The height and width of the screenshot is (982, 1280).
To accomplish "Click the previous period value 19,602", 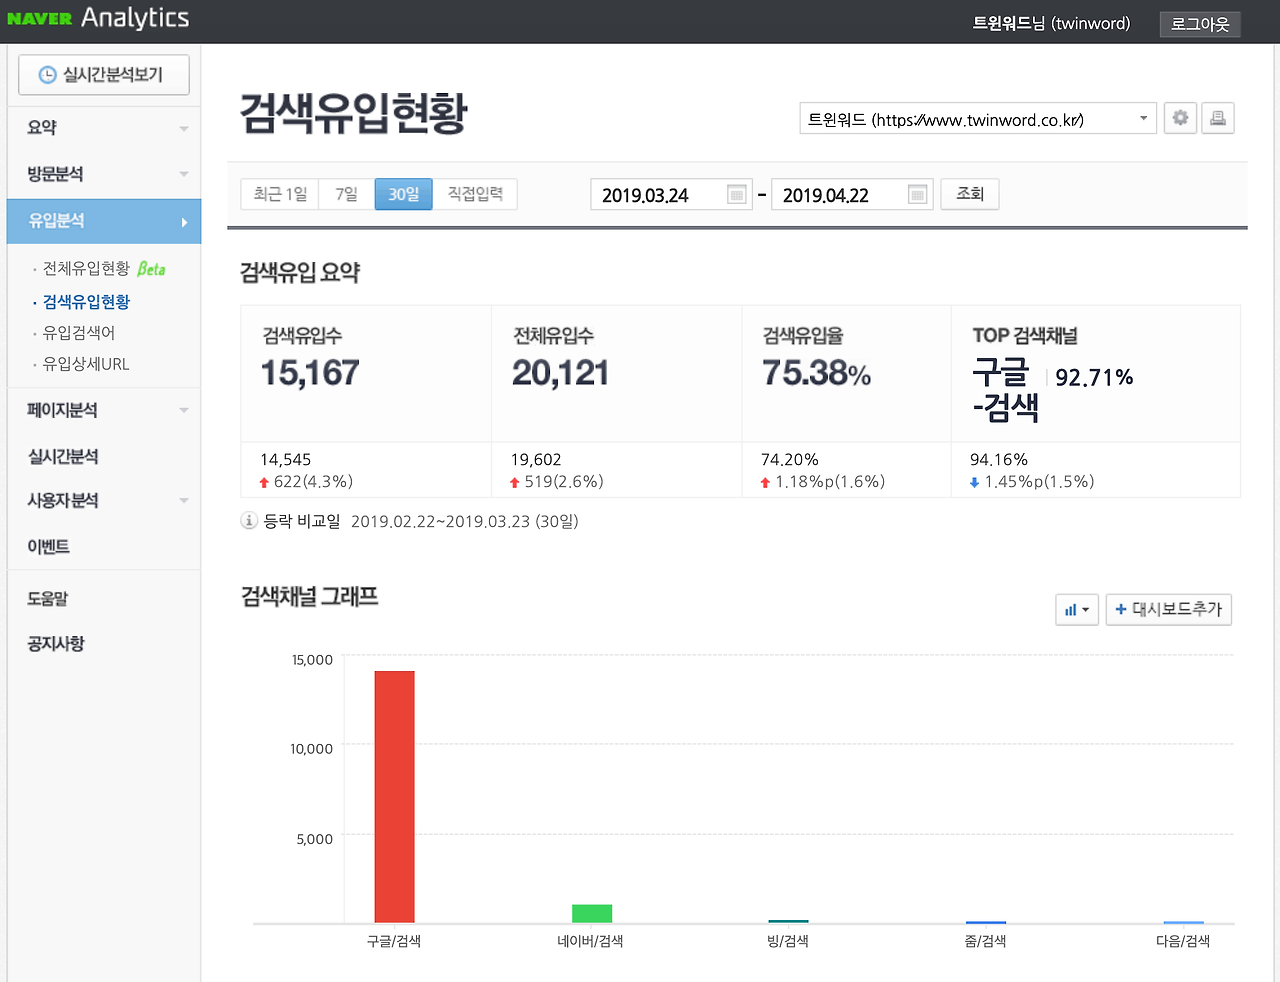I will (x=536, y=459).
